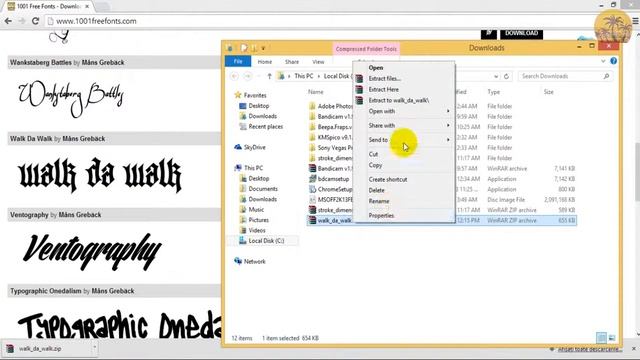
Task: Select Documents under This PC
Action: click(x=263, y=189)
